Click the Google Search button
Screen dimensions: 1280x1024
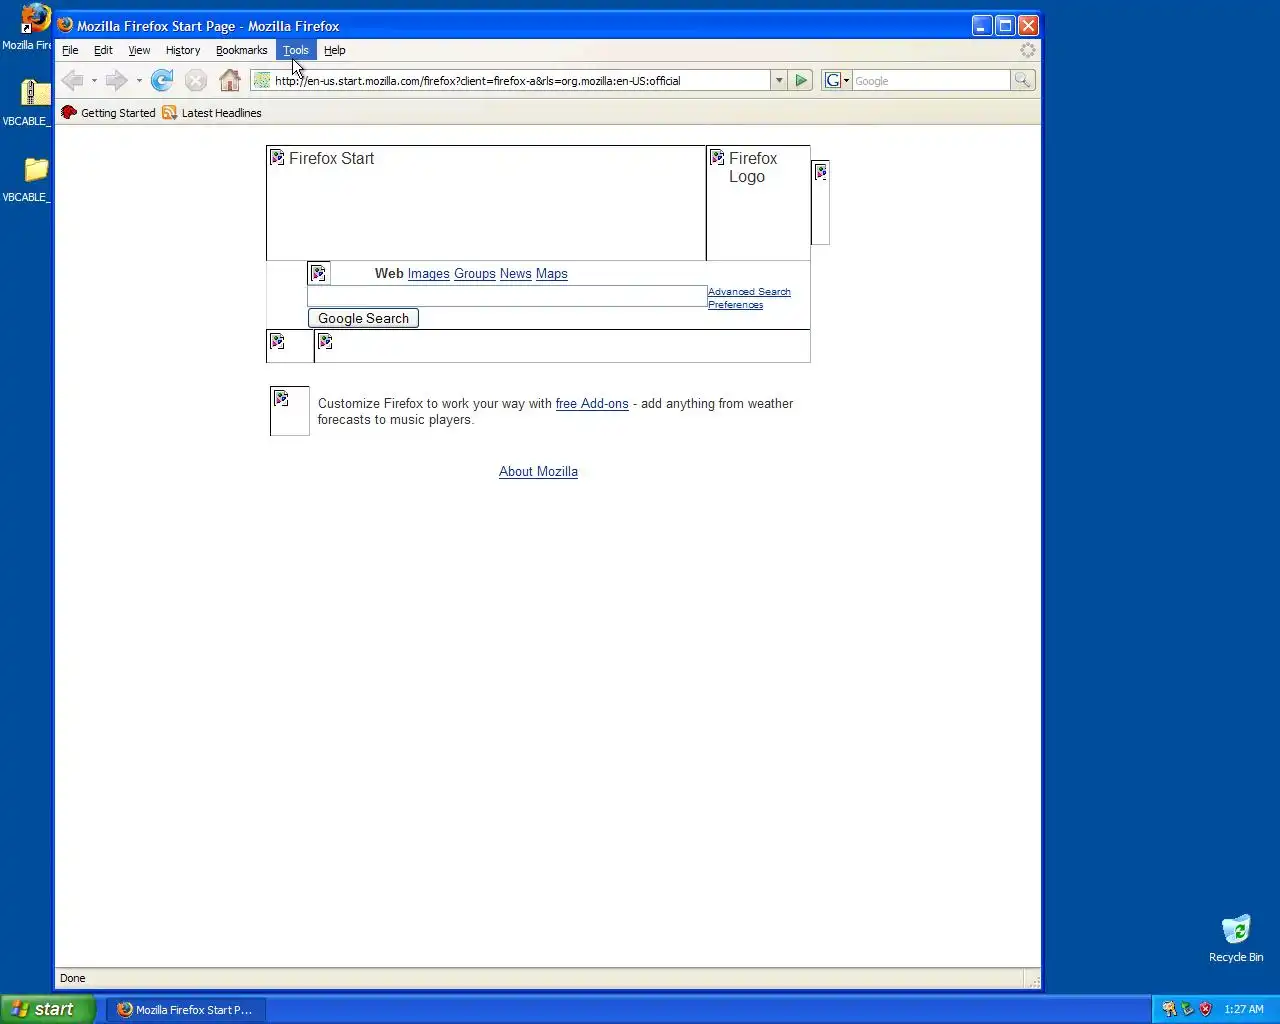[x=363, y=318]
